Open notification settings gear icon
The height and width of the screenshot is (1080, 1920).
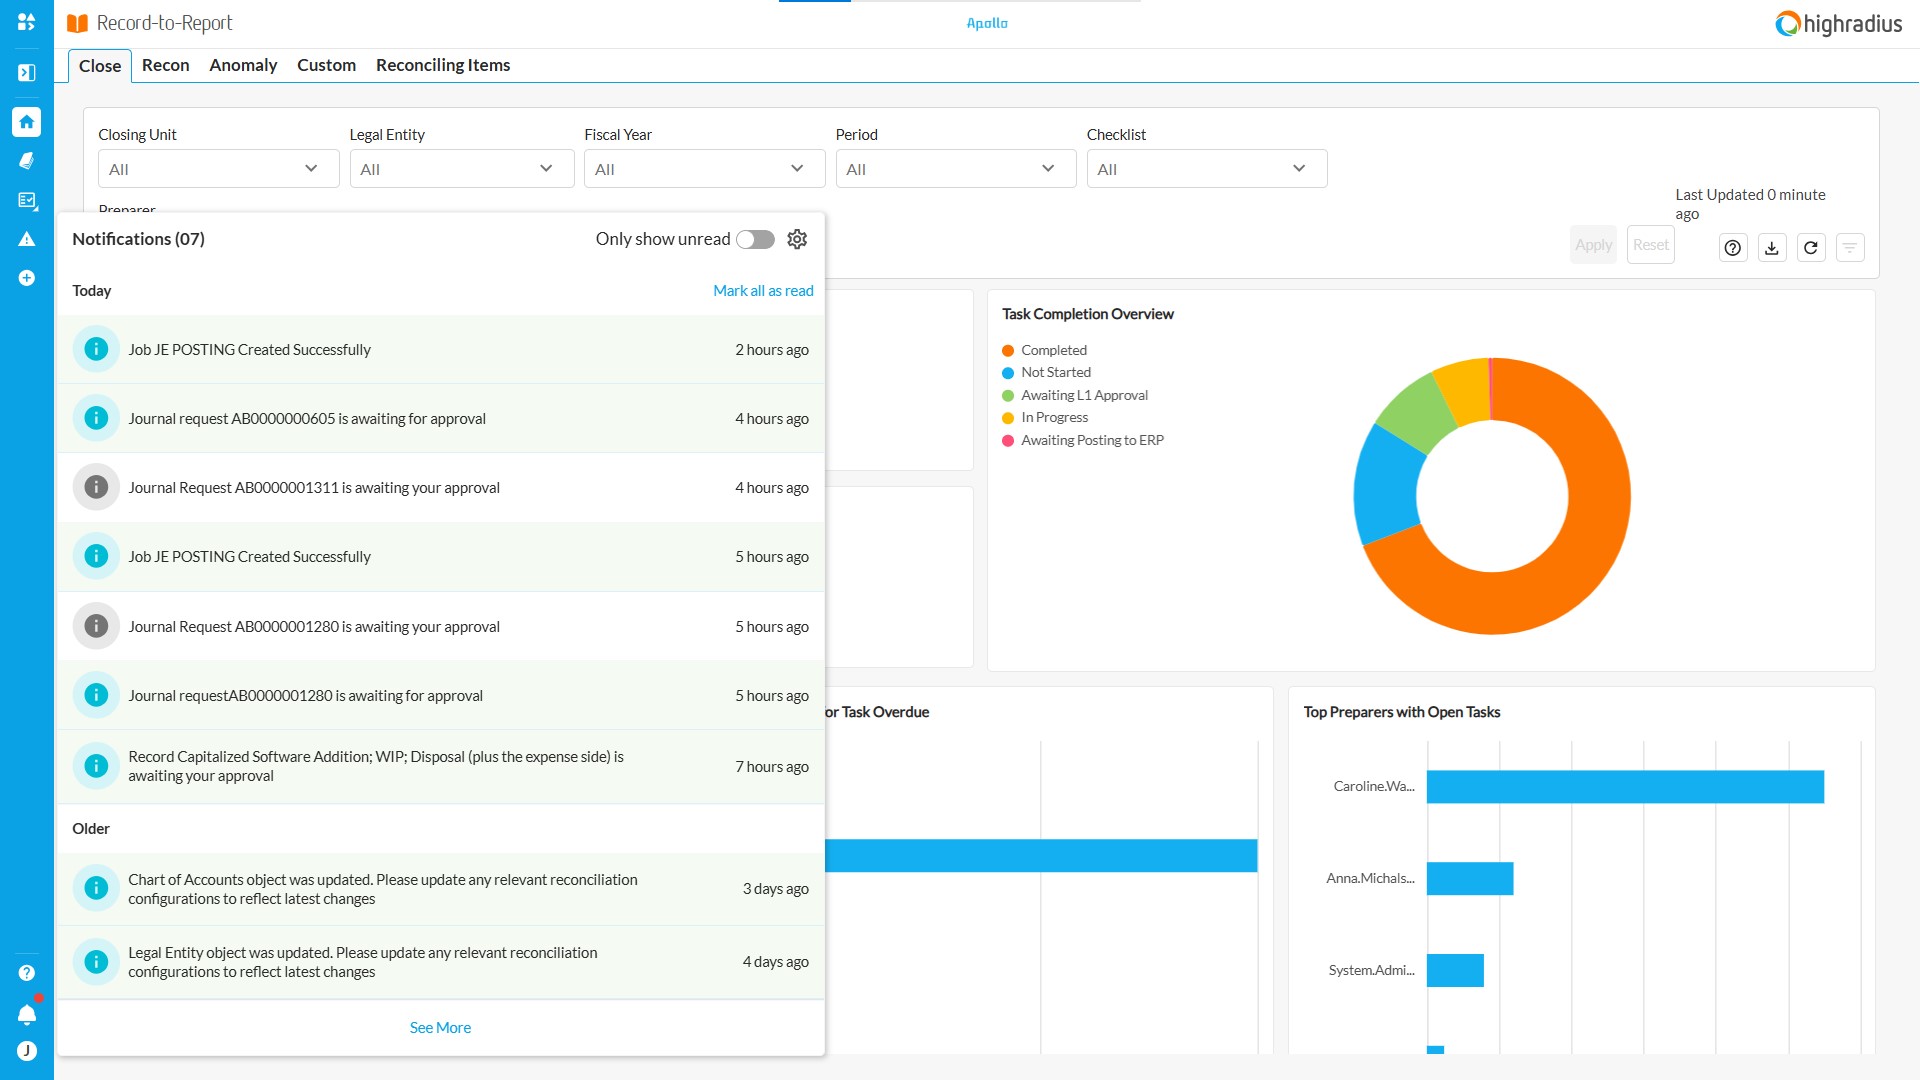pos(797,239)
